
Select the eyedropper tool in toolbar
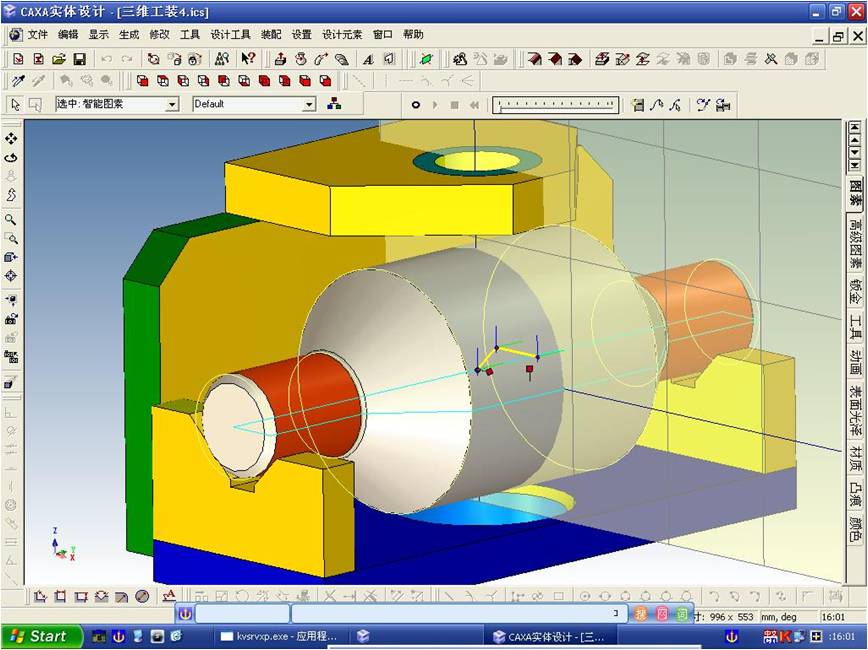pyautogui.click(x=17, y=81)
